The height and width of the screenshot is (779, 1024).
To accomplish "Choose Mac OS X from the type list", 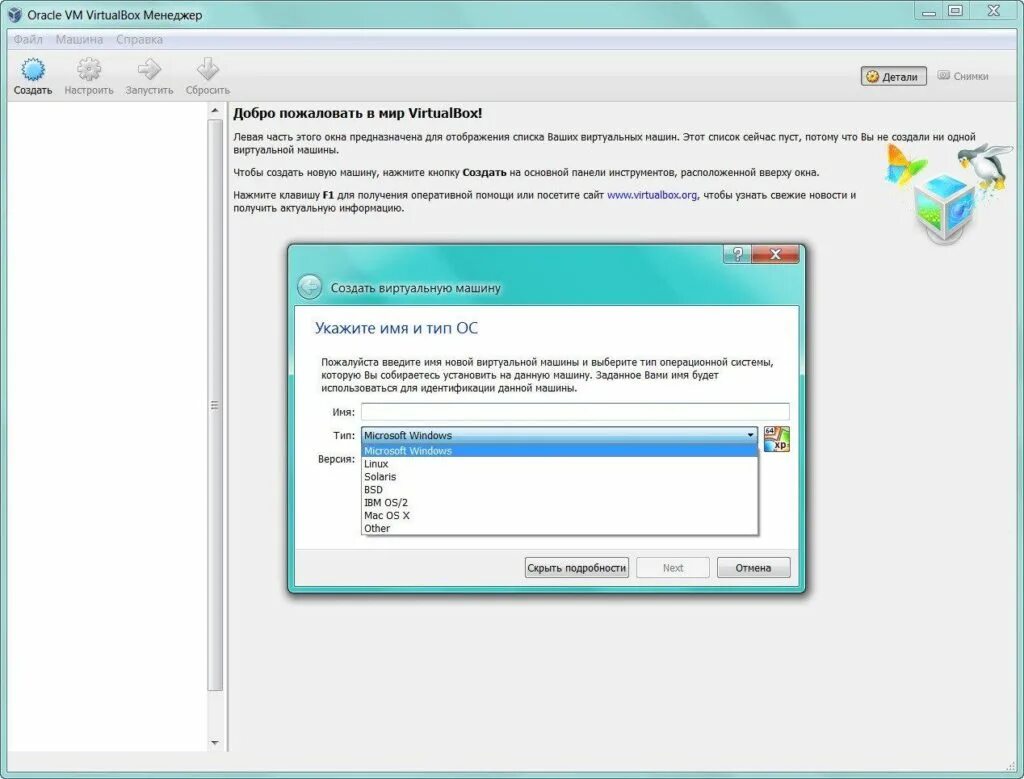I will pos(560,515).
